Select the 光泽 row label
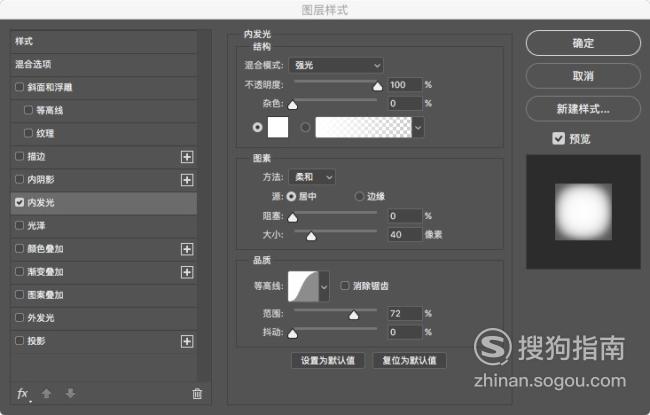Viewport: 650px width, 415px height. click(36, 226)
